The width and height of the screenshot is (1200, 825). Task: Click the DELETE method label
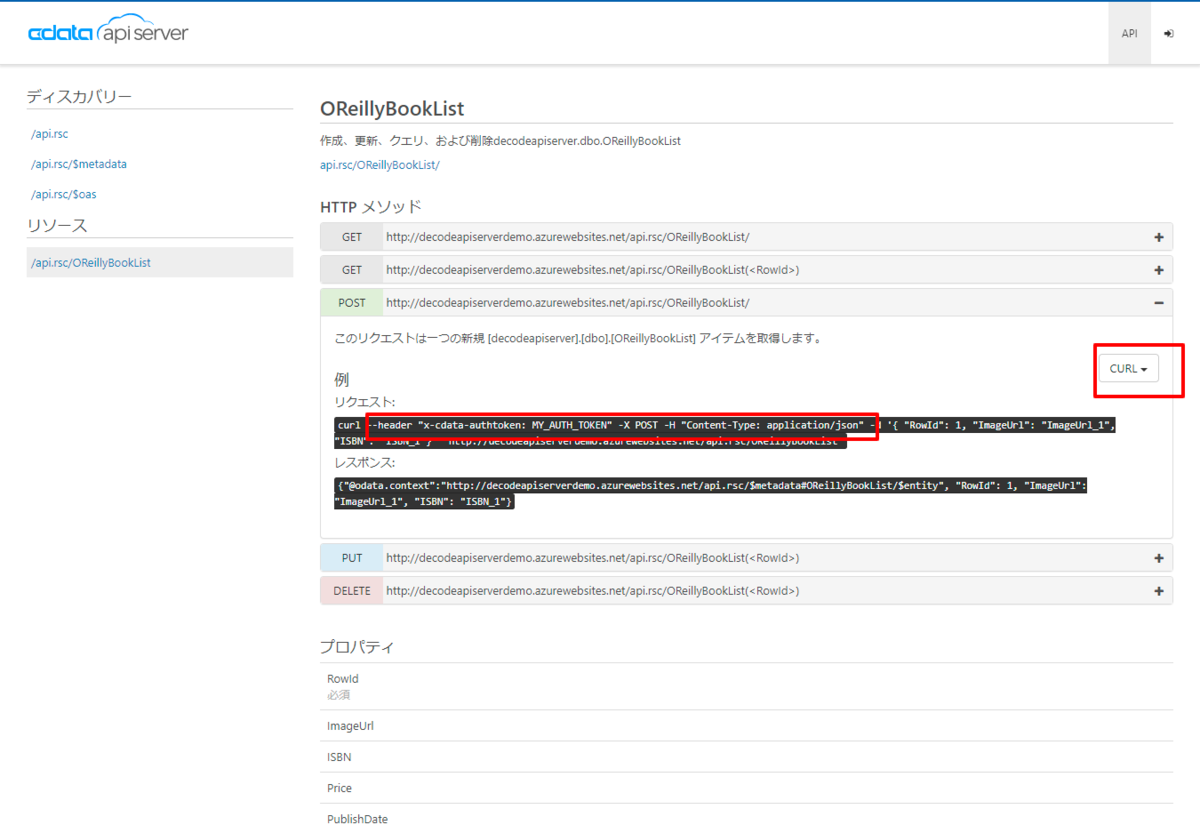pos(352,591)
